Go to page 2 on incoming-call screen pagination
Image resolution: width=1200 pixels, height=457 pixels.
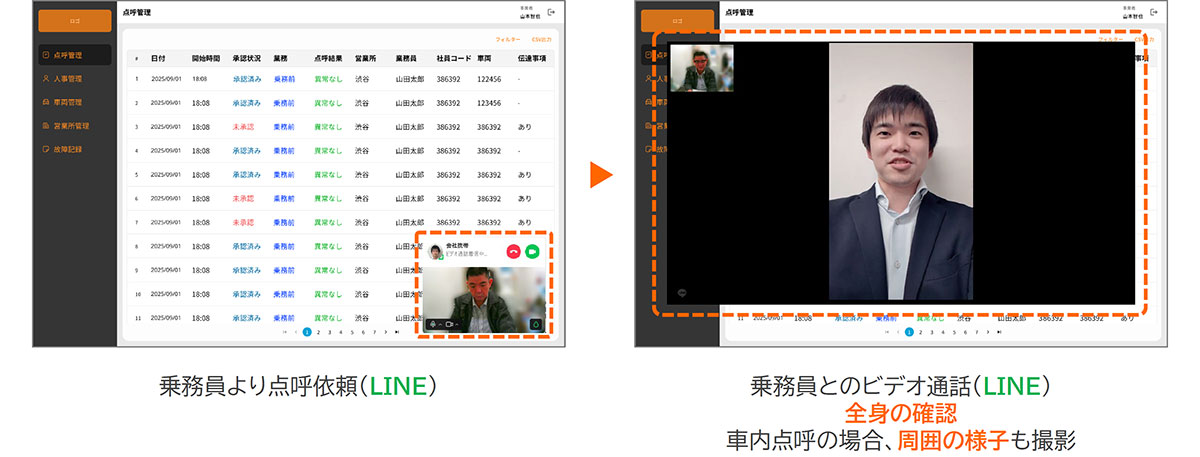318,331
